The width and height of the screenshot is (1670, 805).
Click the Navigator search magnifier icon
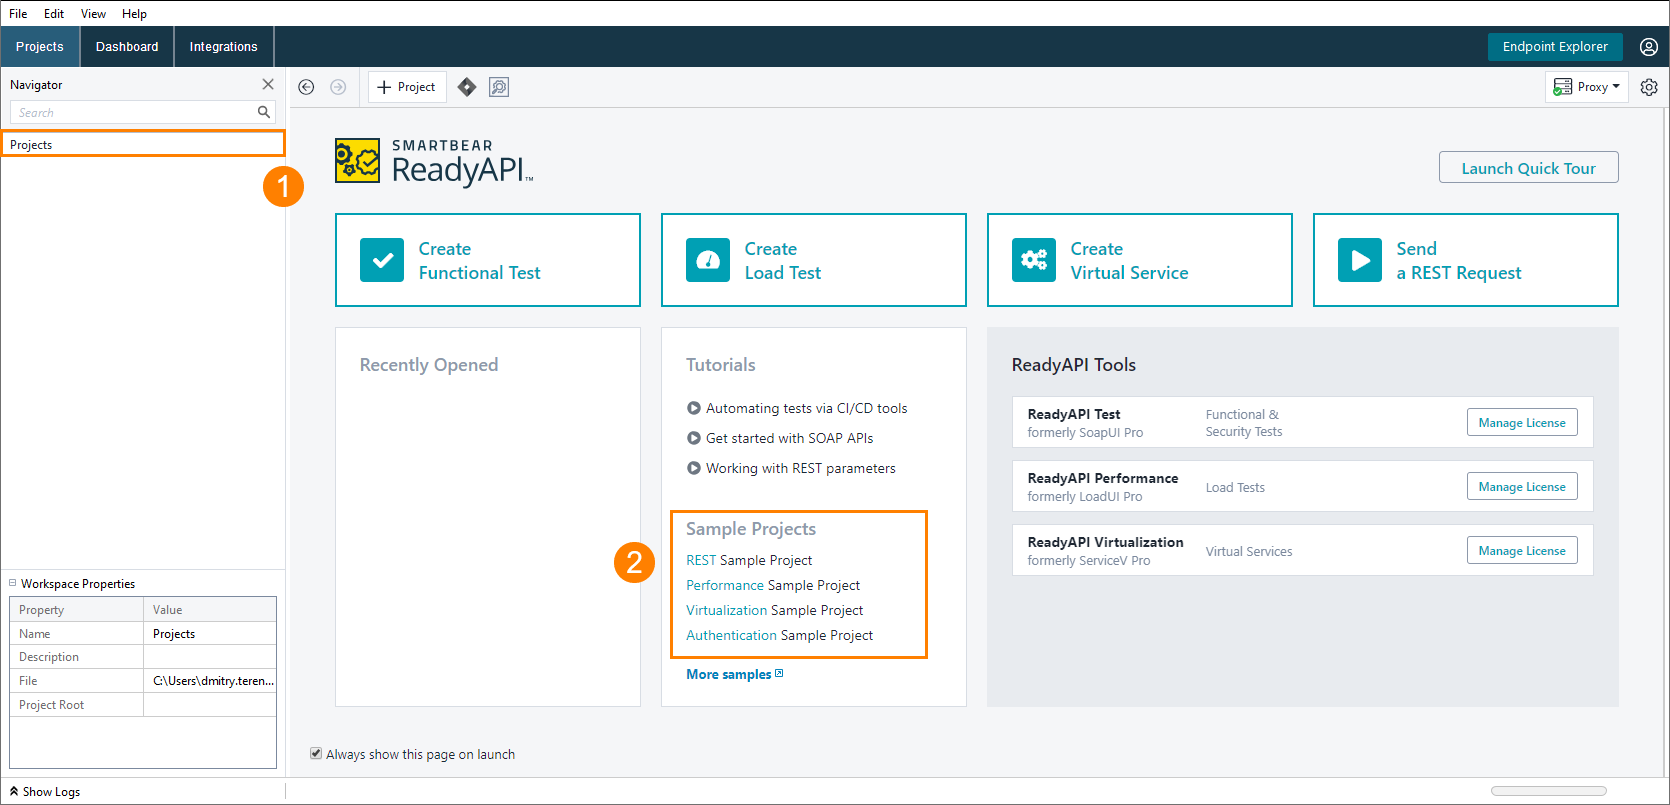(x=264, y=112)
